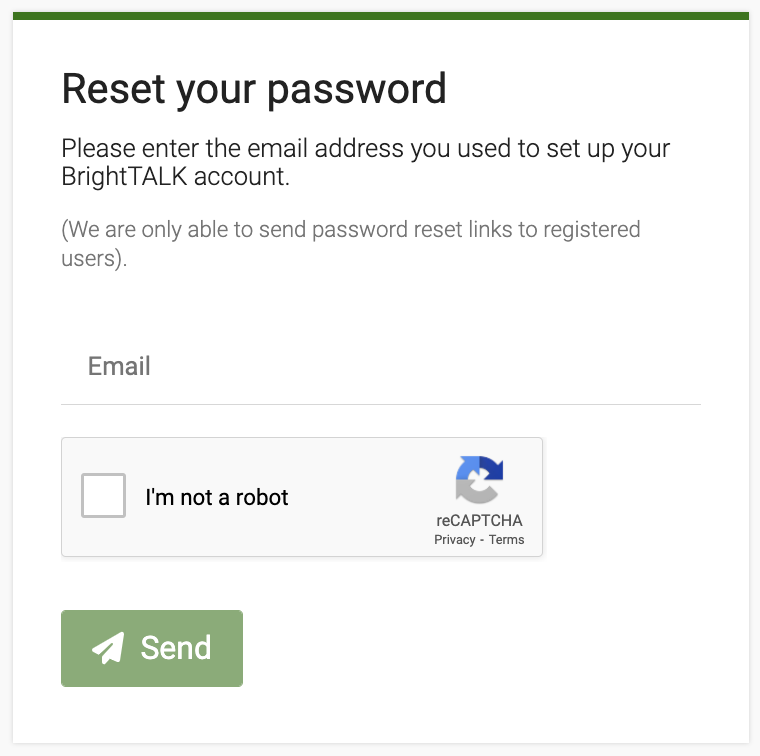
Task: Click the dash between Privacy and Terms
Action: pos(481,540)
